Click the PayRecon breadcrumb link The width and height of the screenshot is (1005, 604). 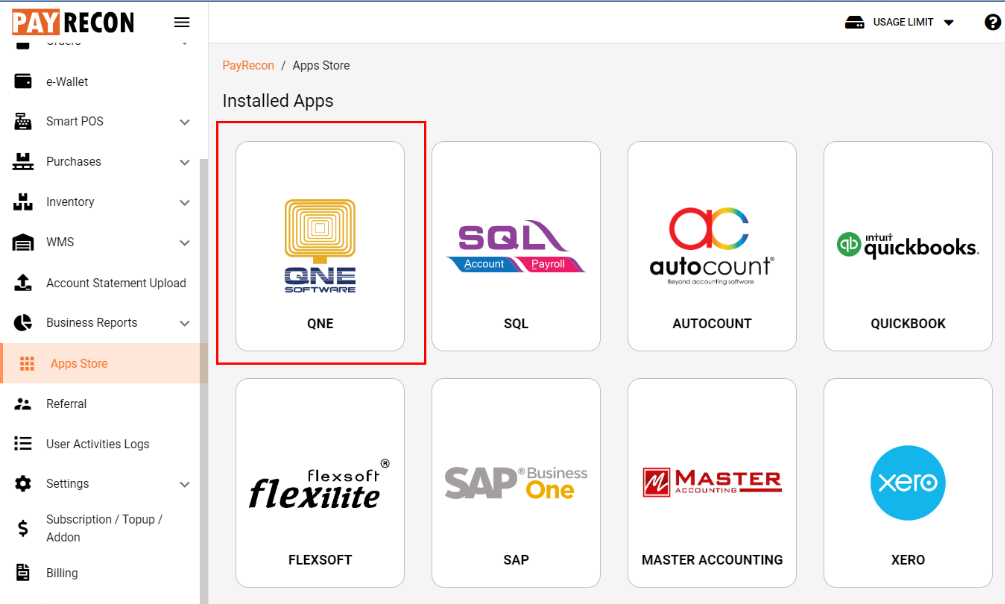248,65
